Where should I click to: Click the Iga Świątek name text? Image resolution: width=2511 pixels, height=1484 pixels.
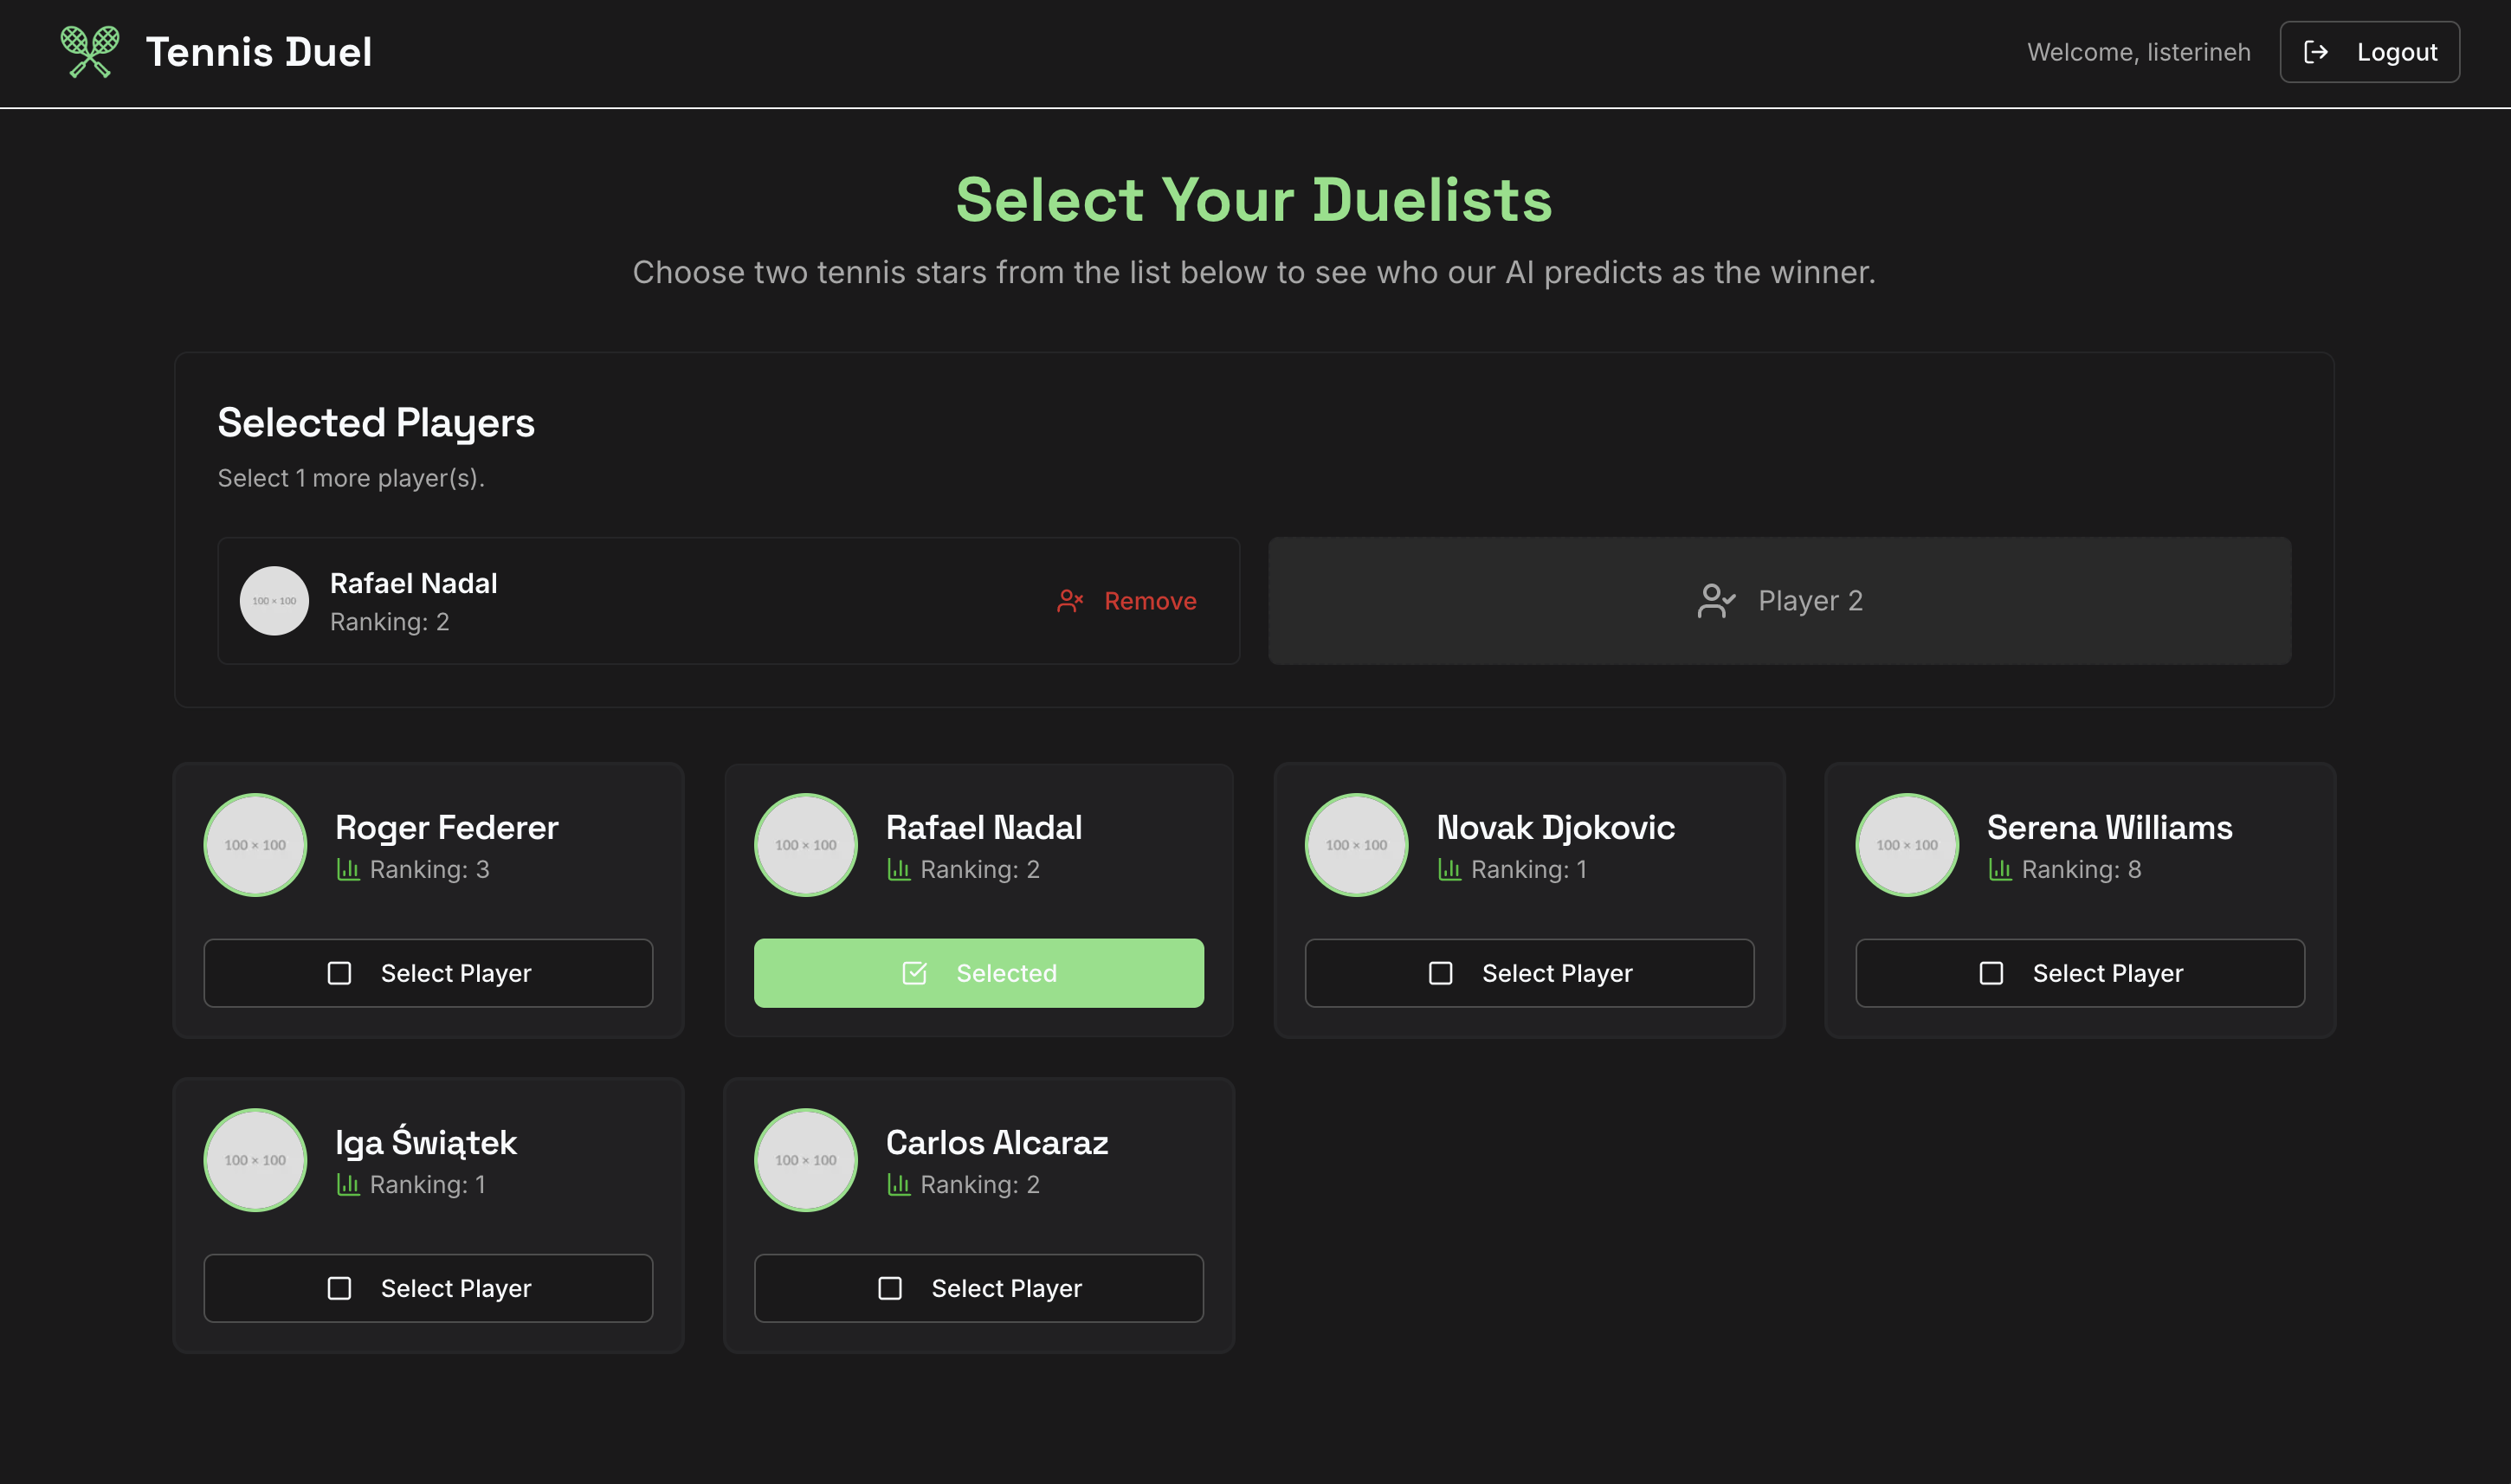click(426, 1141)
